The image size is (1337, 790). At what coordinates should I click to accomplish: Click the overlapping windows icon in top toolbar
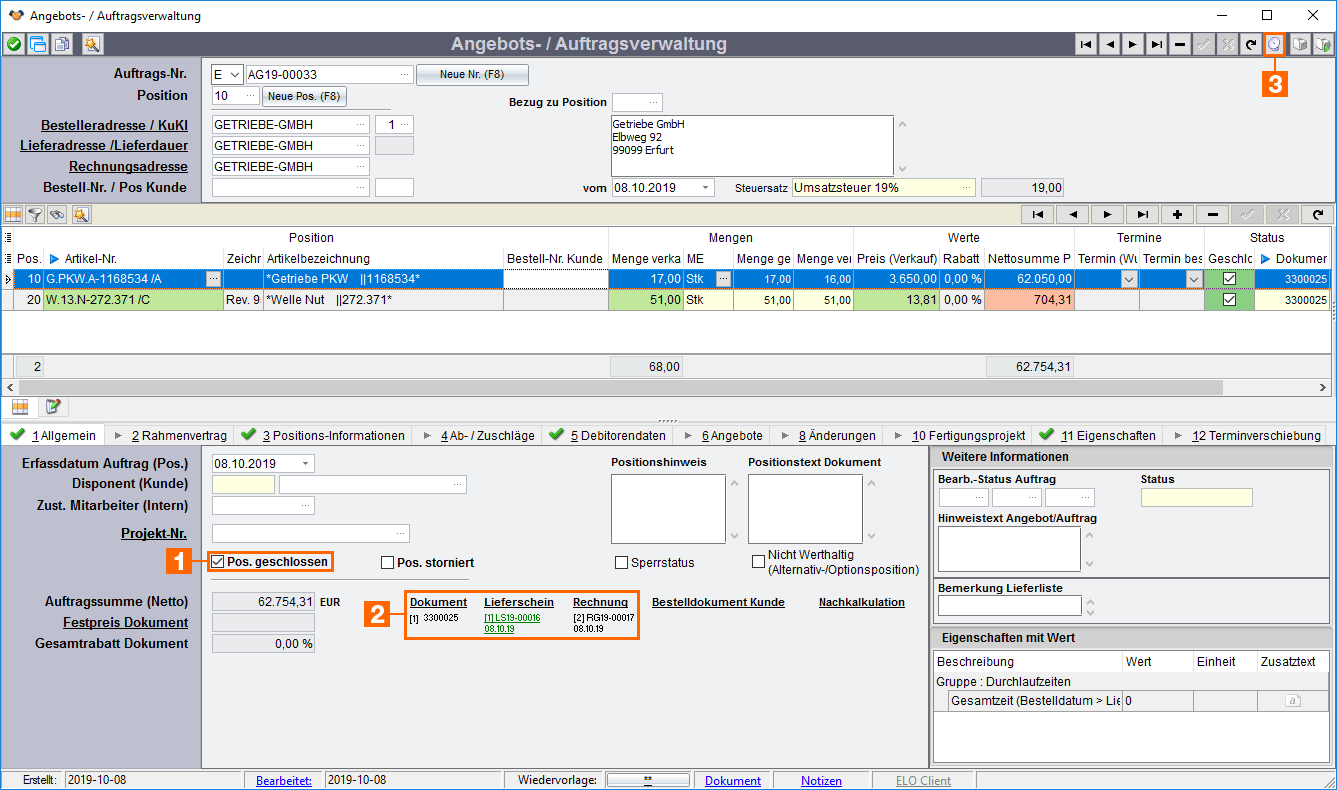[38, 44]
